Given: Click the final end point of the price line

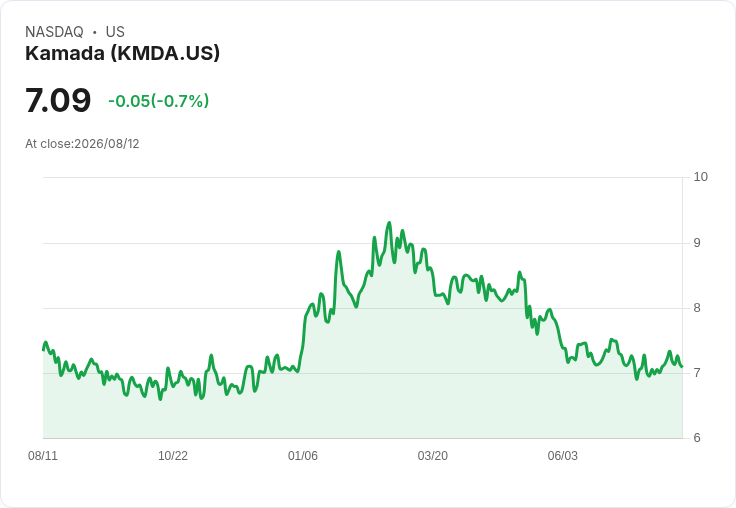Looking at the screenshot, I should click(682, 367).
